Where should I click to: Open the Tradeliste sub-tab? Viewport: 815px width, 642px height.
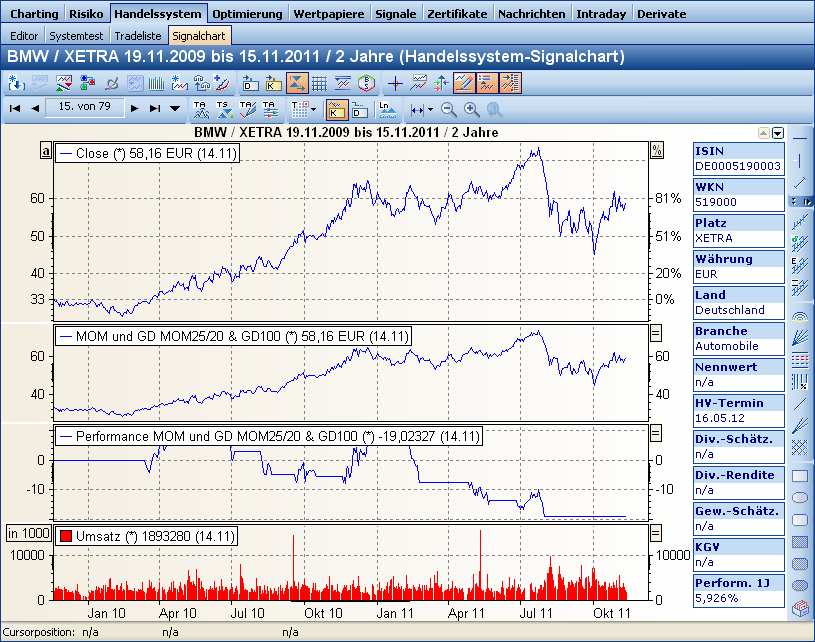pos(139,35)
